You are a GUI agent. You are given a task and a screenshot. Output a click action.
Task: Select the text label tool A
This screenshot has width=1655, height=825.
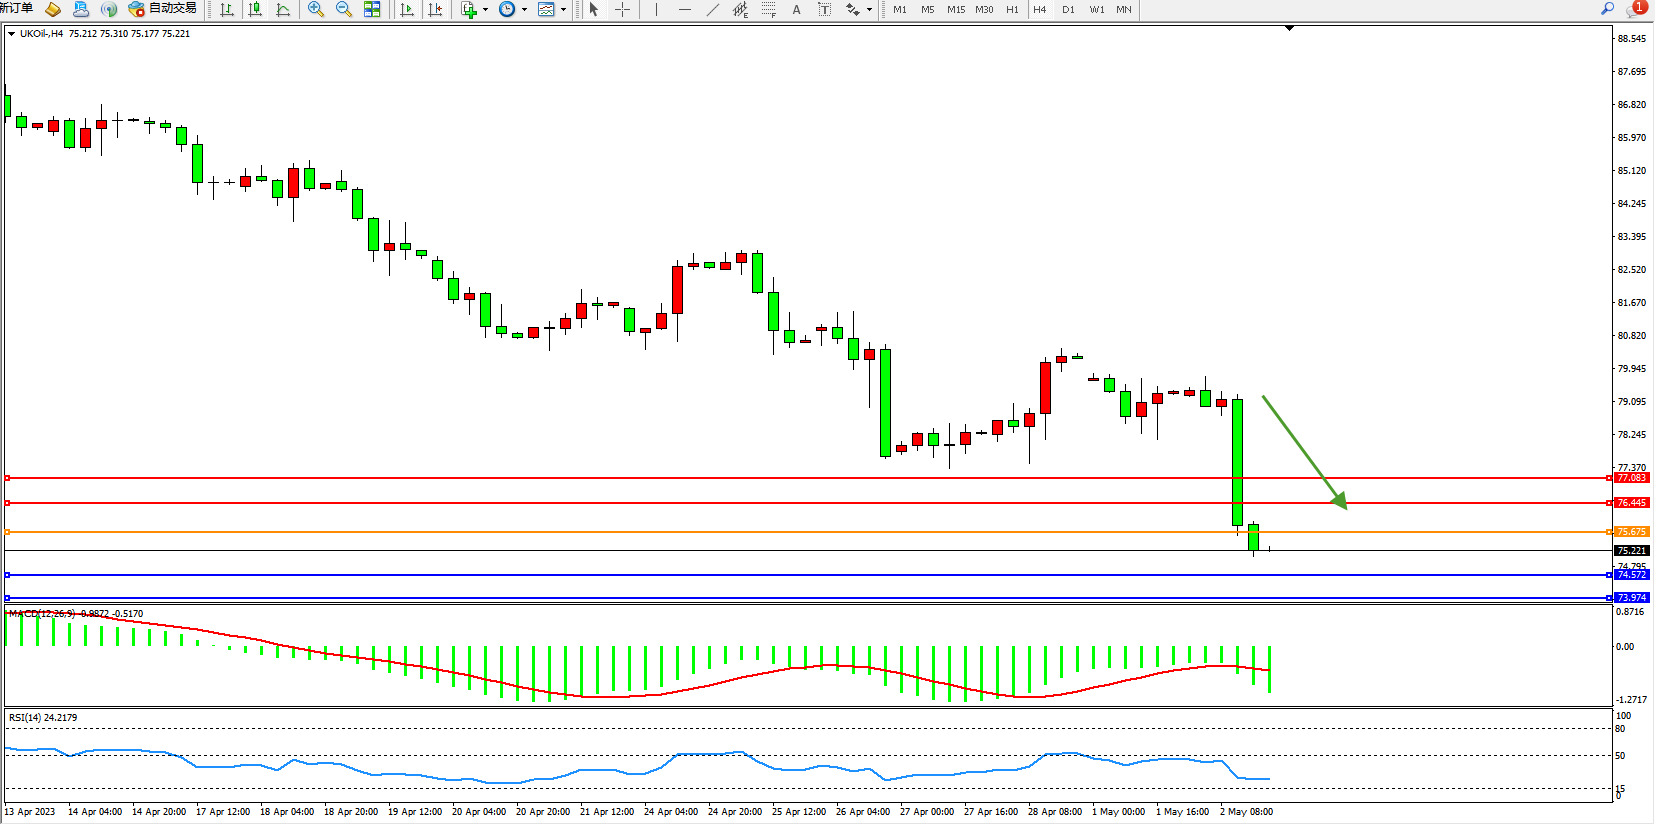coord(796,9)
